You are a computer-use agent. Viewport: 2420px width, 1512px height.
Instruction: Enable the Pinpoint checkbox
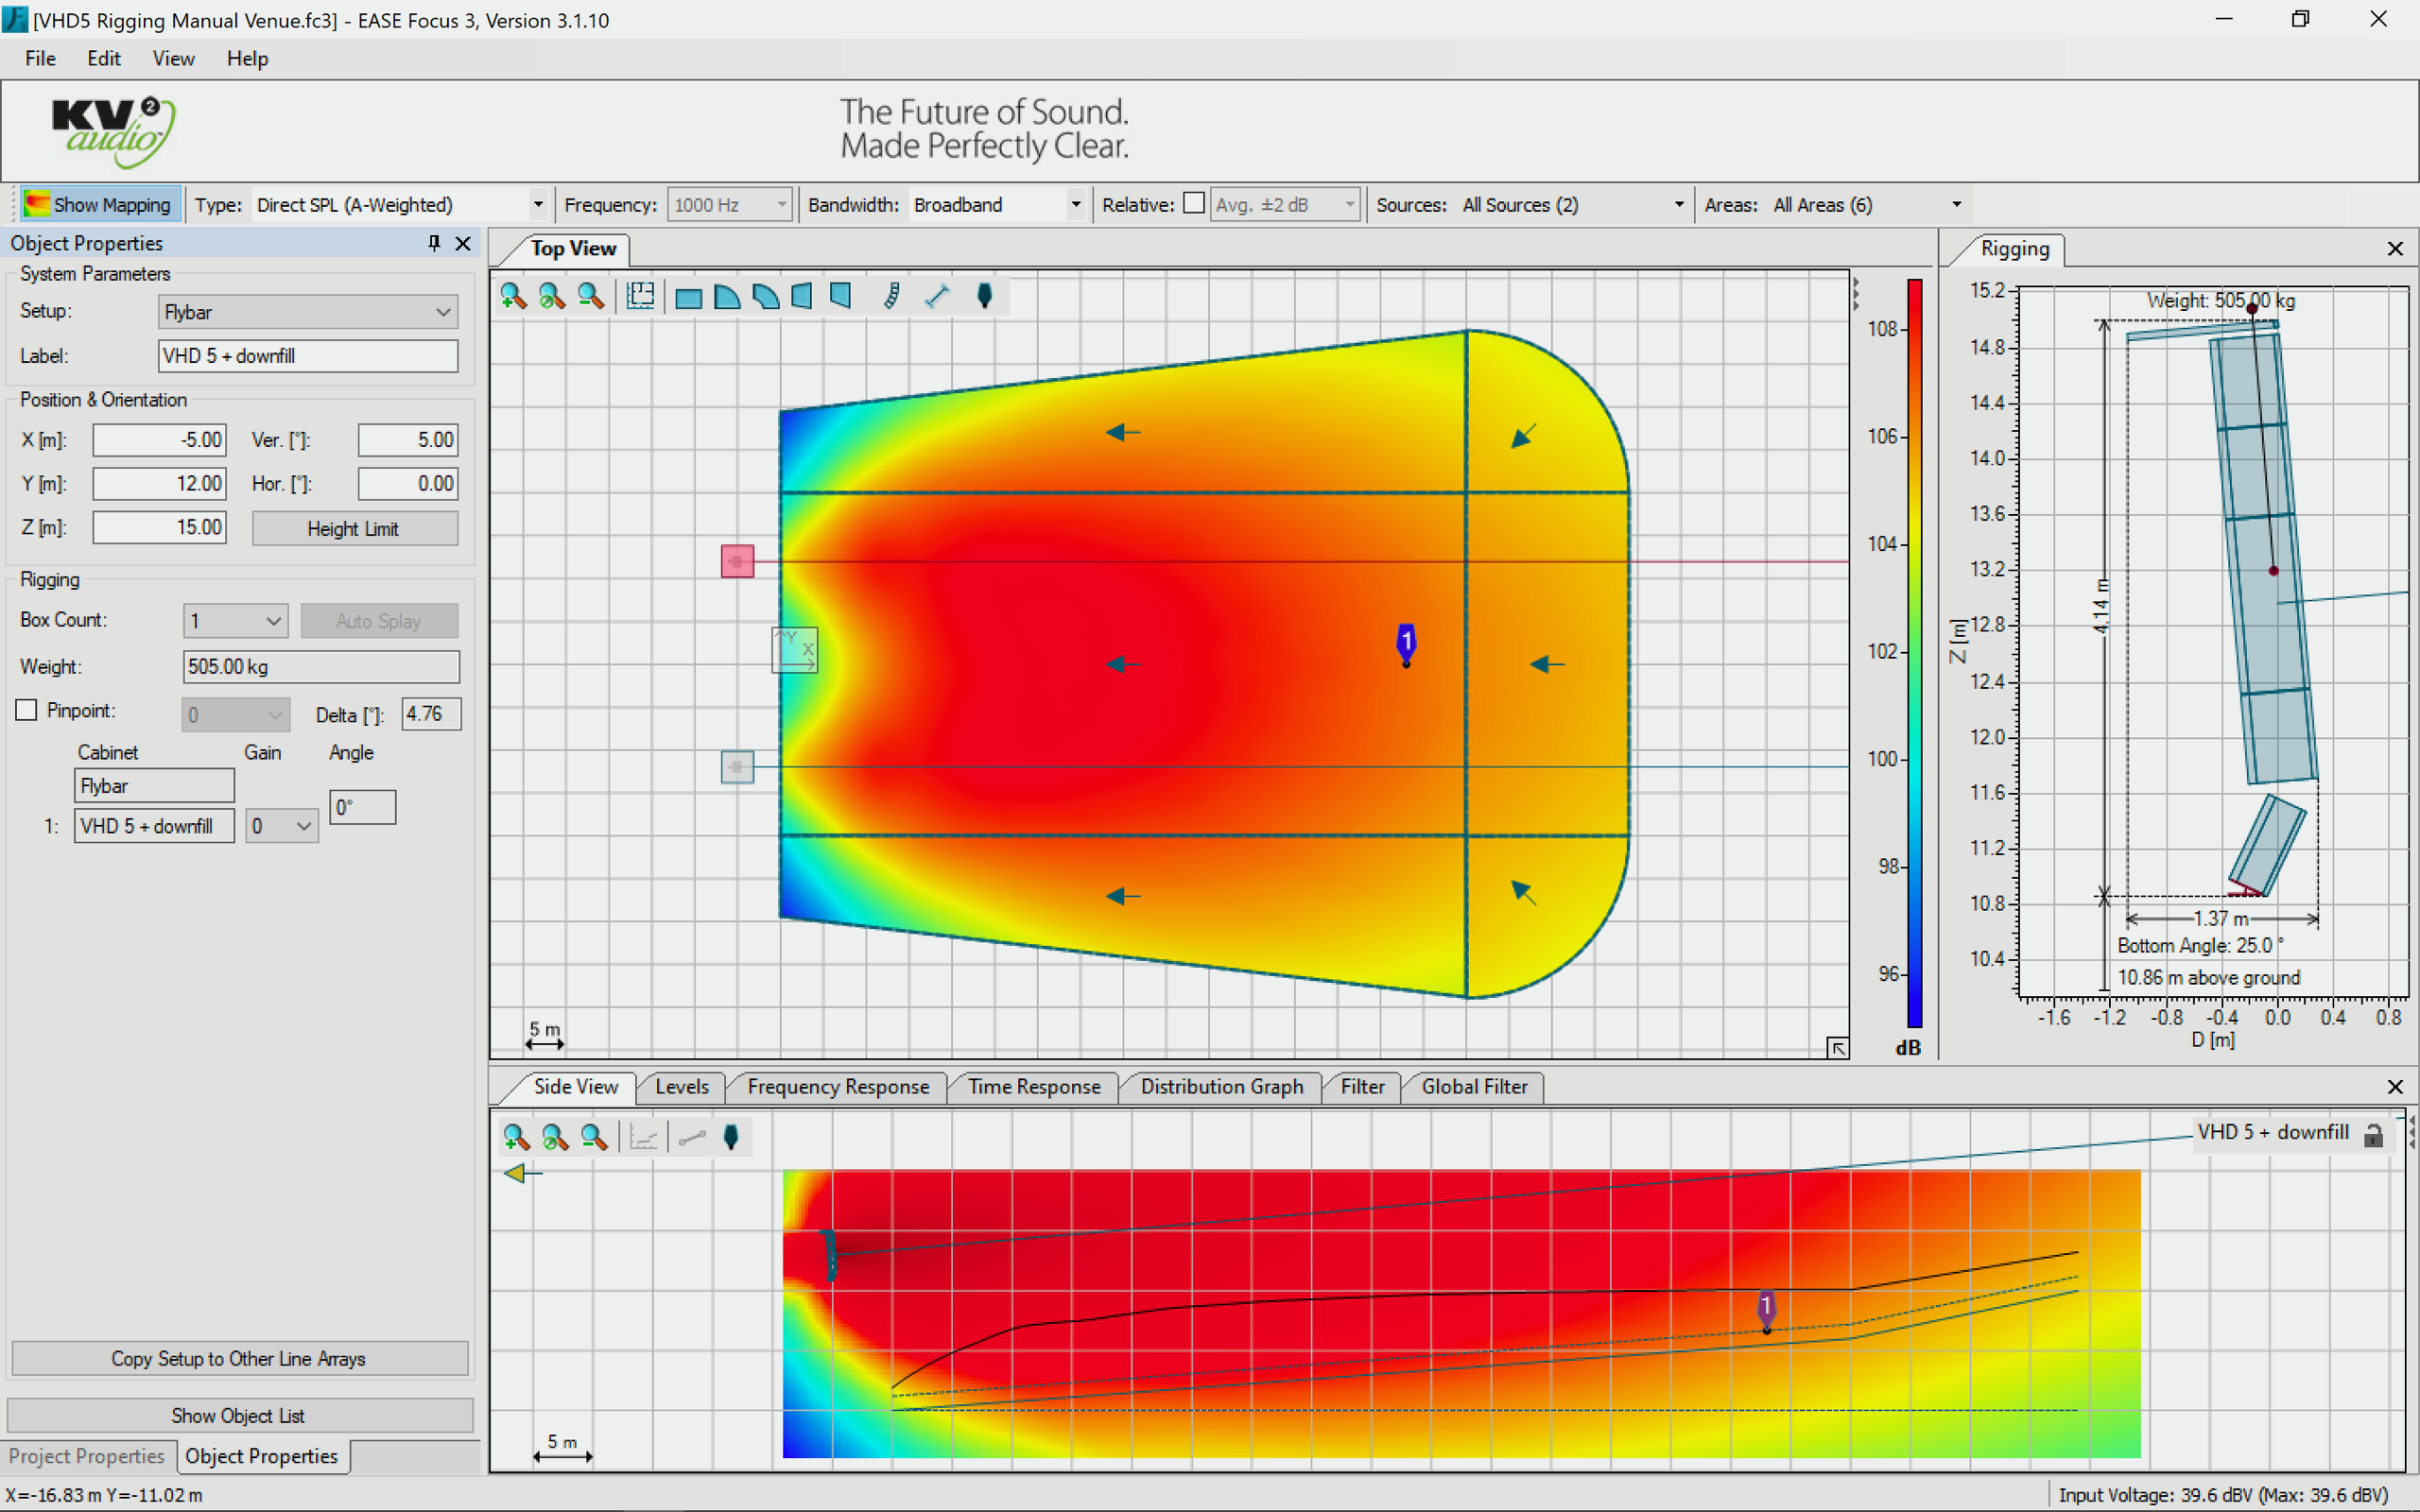[x=27, y=710]
